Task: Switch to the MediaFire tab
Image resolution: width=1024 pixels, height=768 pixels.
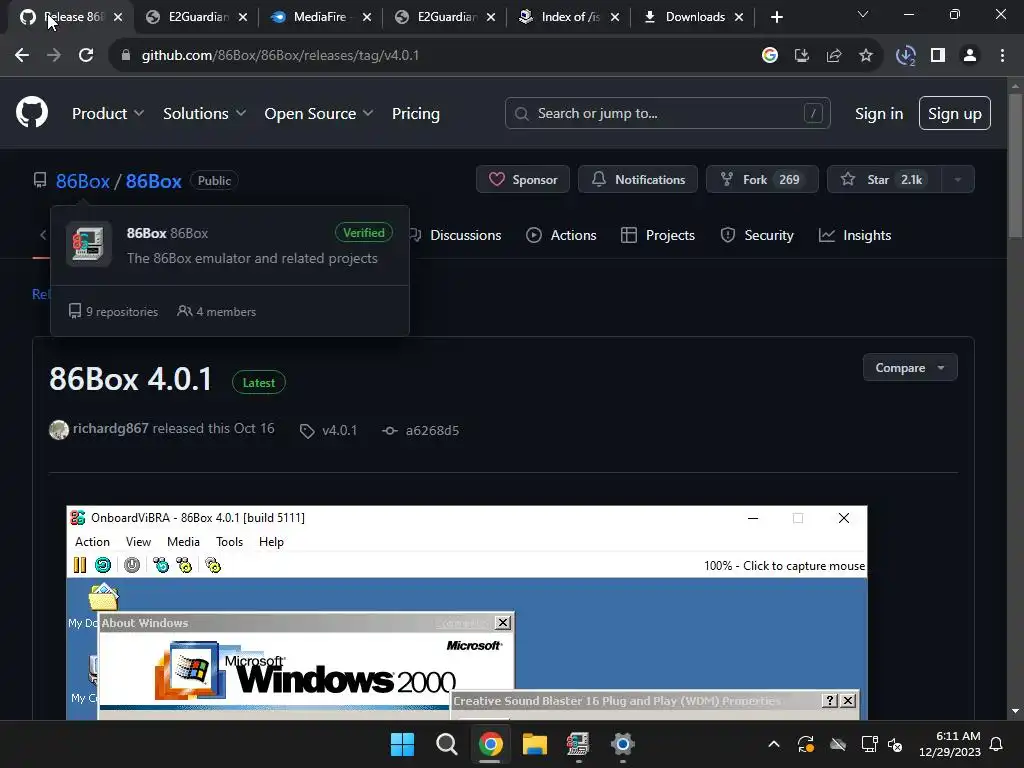Action: (x=320, y=17)
